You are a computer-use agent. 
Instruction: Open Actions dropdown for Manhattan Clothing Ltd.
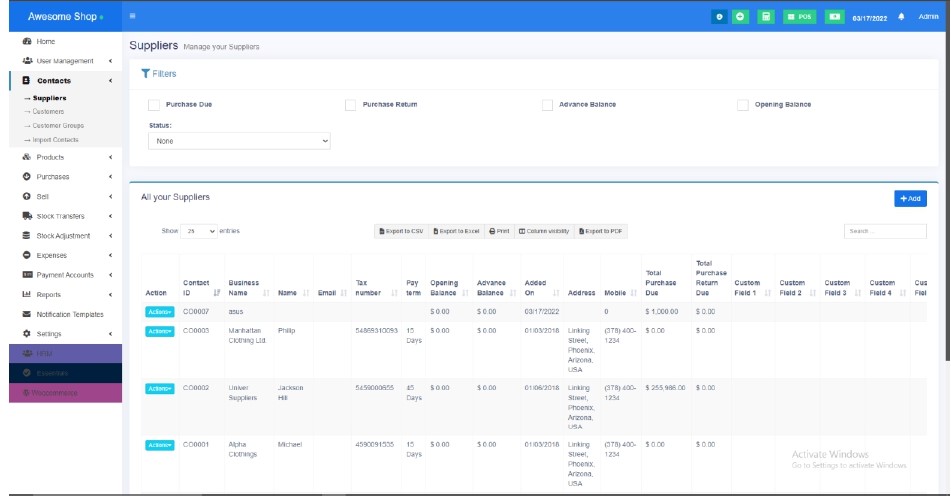tap(160, 331)
